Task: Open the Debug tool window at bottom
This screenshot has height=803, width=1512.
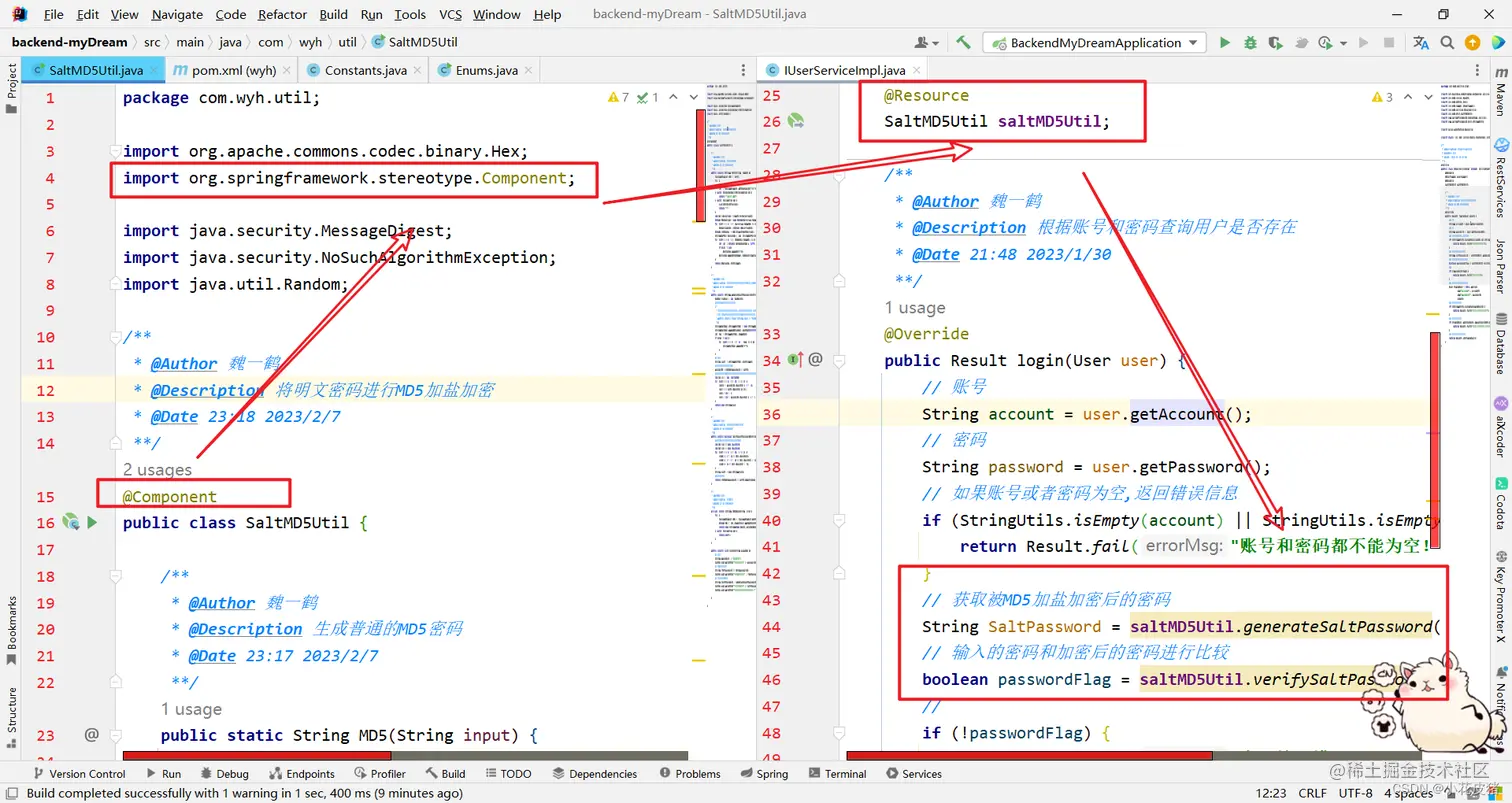Action: pos(224,773)
